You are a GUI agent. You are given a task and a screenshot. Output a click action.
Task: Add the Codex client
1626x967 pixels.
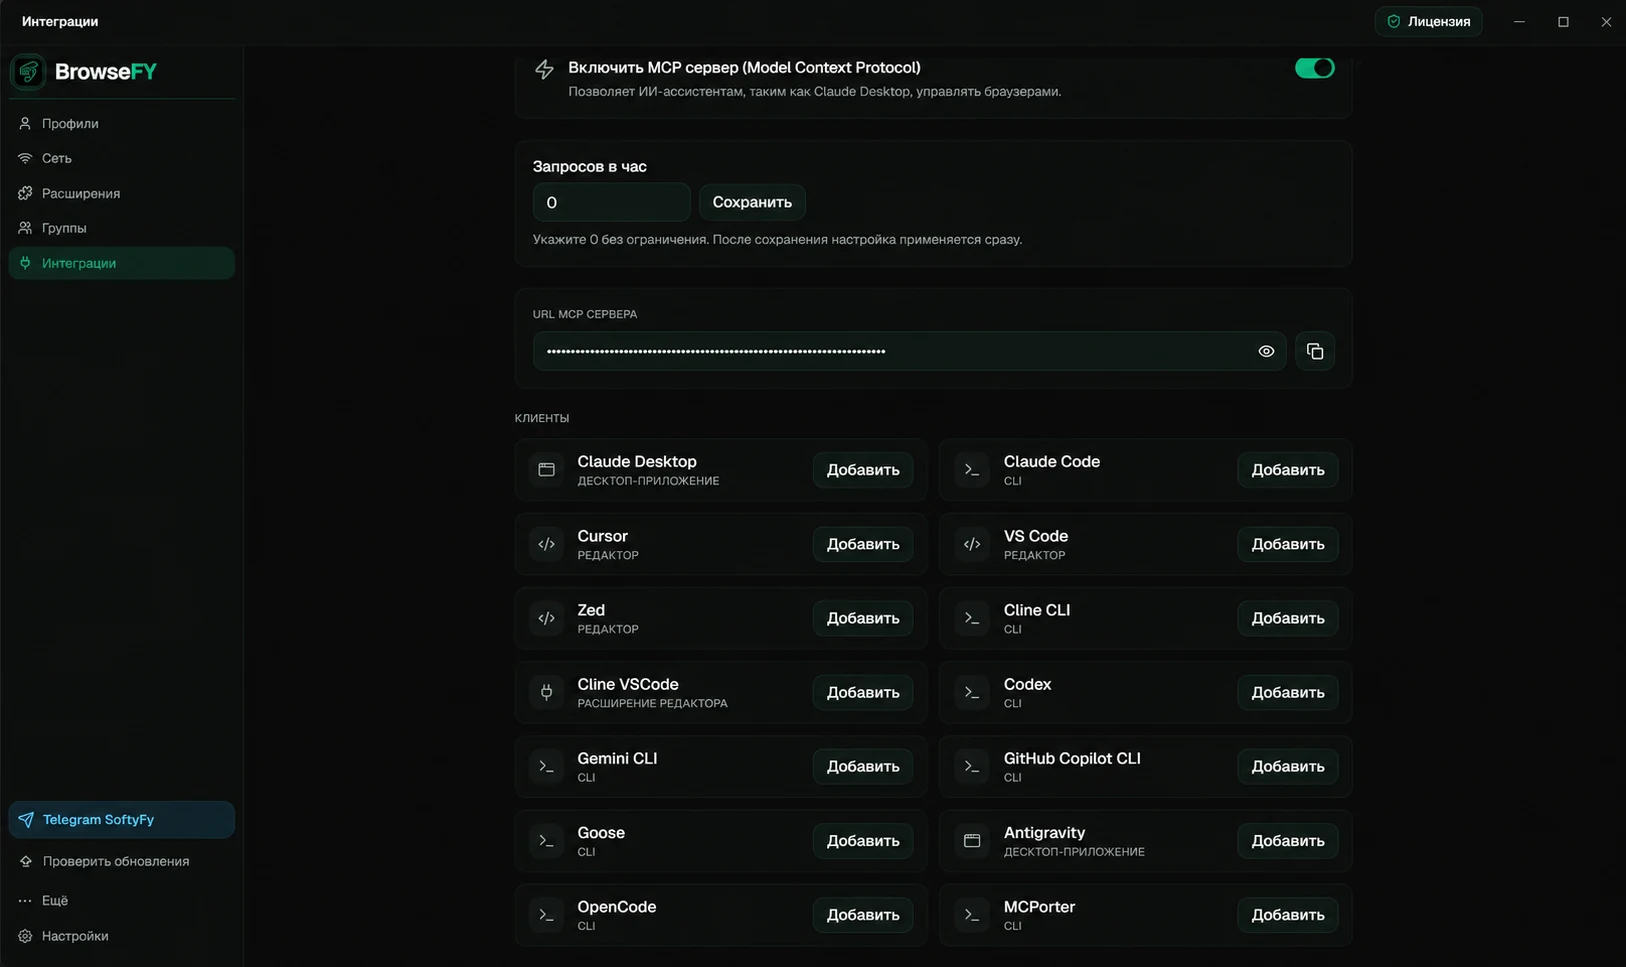1288,692
